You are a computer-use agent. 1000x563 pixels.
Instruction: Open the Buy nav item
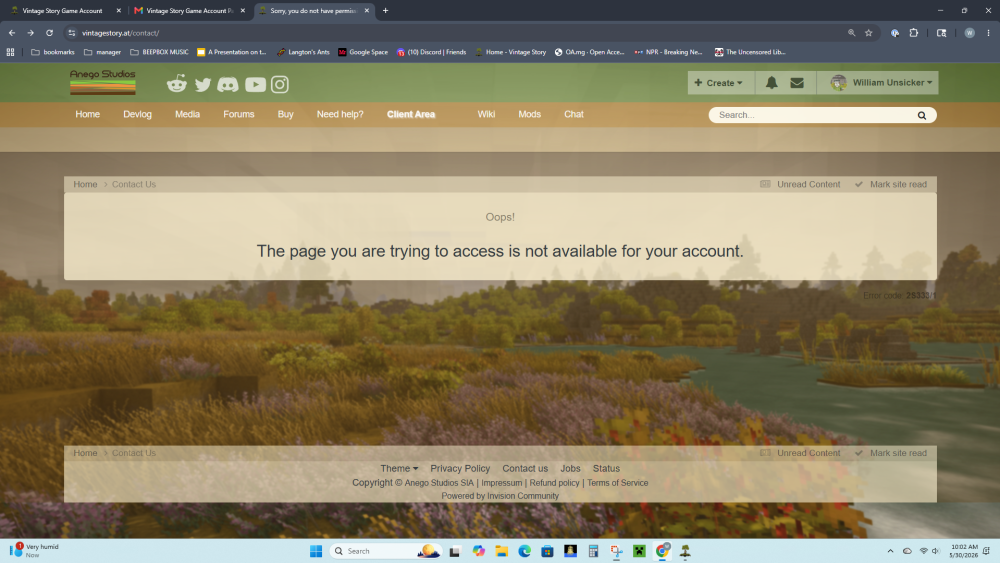tap(285, 114)
